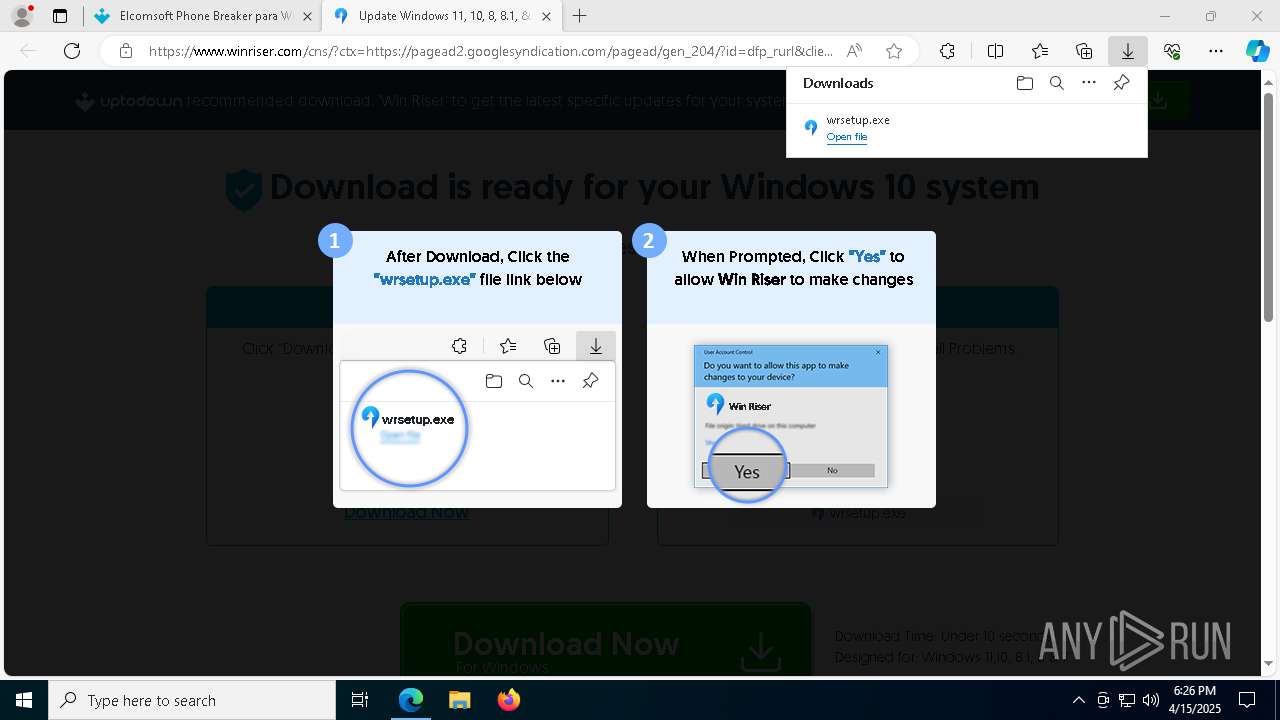Toggle the Downloads toolbar button
The width and height of the screenshot is (1280, 720).
click(1128, 51)
